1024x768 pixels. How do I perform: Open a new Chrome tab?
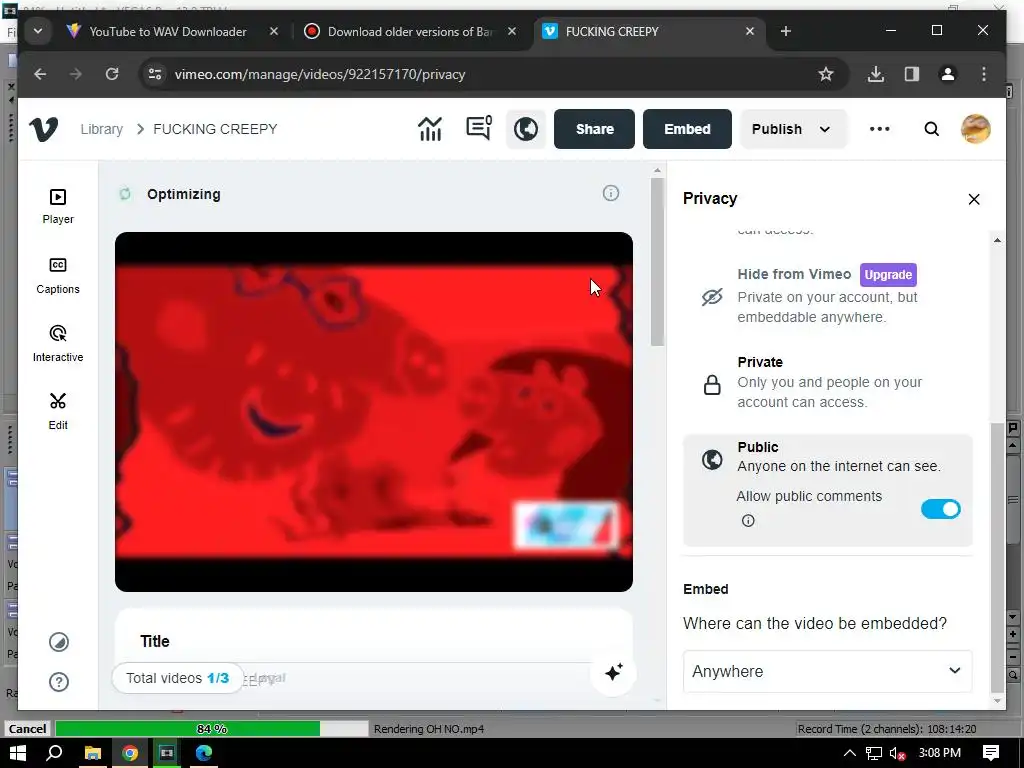pyautogui.click(x=786, y=31)
